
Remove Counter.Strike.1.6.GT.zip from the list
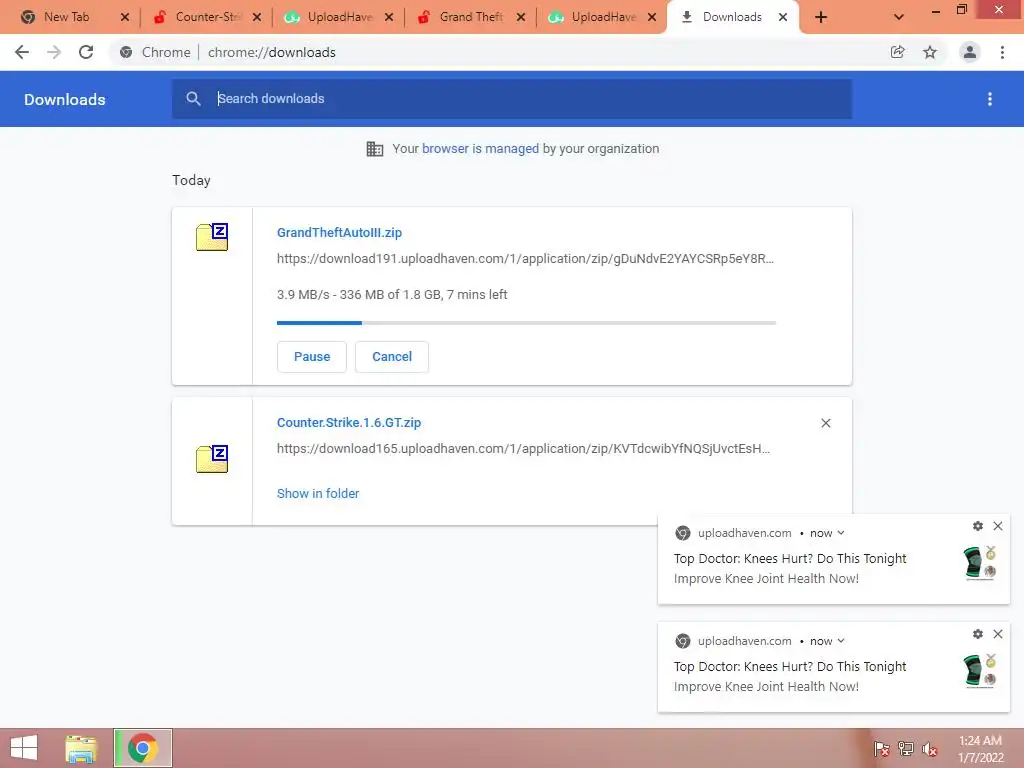825,423
